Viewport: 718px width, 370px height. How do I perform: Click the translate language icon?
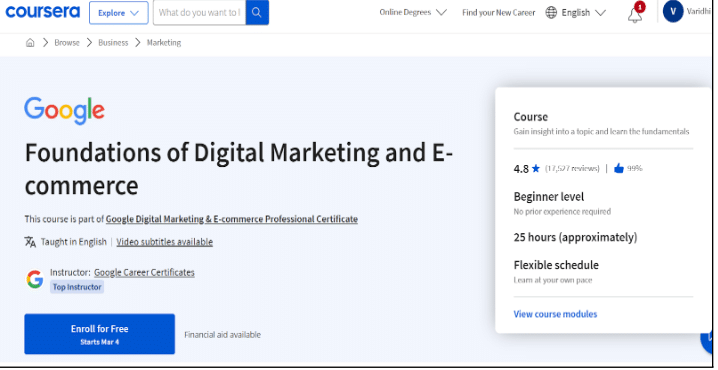coord(30,242)
